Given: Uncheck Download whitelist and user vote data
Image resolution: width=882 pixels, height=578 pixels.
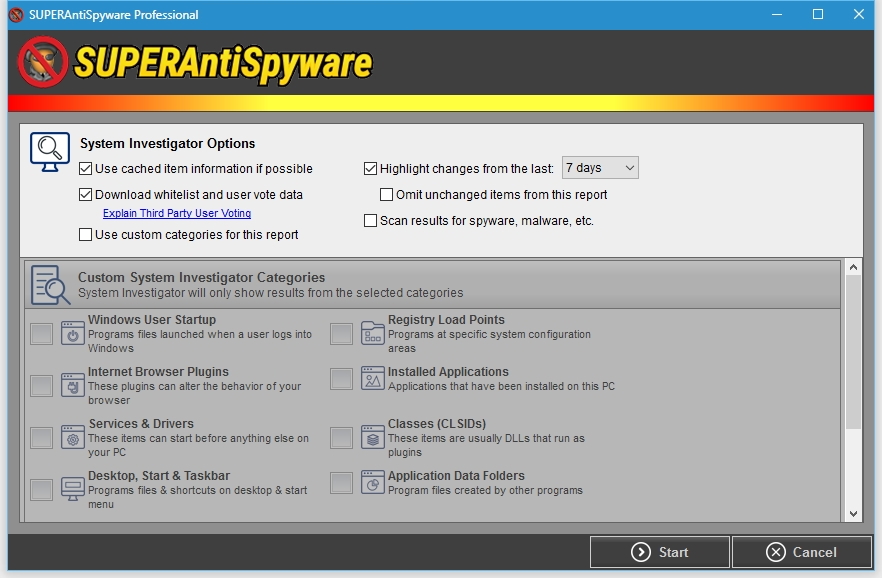Looking at the screenshot, I should [x=86, y=195].
